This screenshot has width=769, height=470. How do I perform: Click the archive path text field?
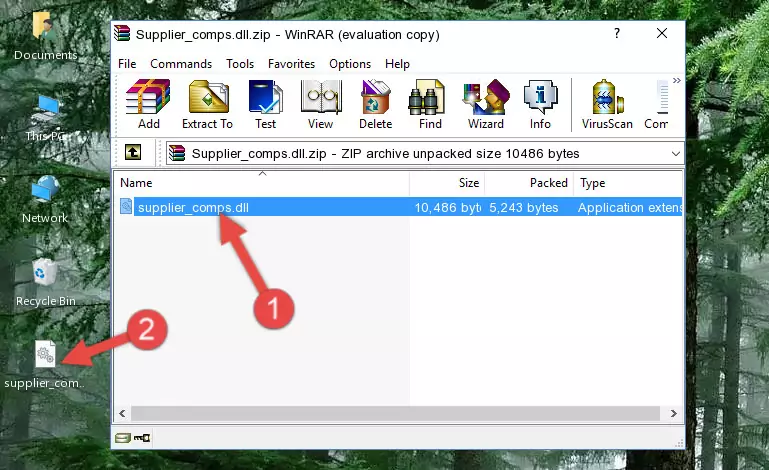point(425,154)
